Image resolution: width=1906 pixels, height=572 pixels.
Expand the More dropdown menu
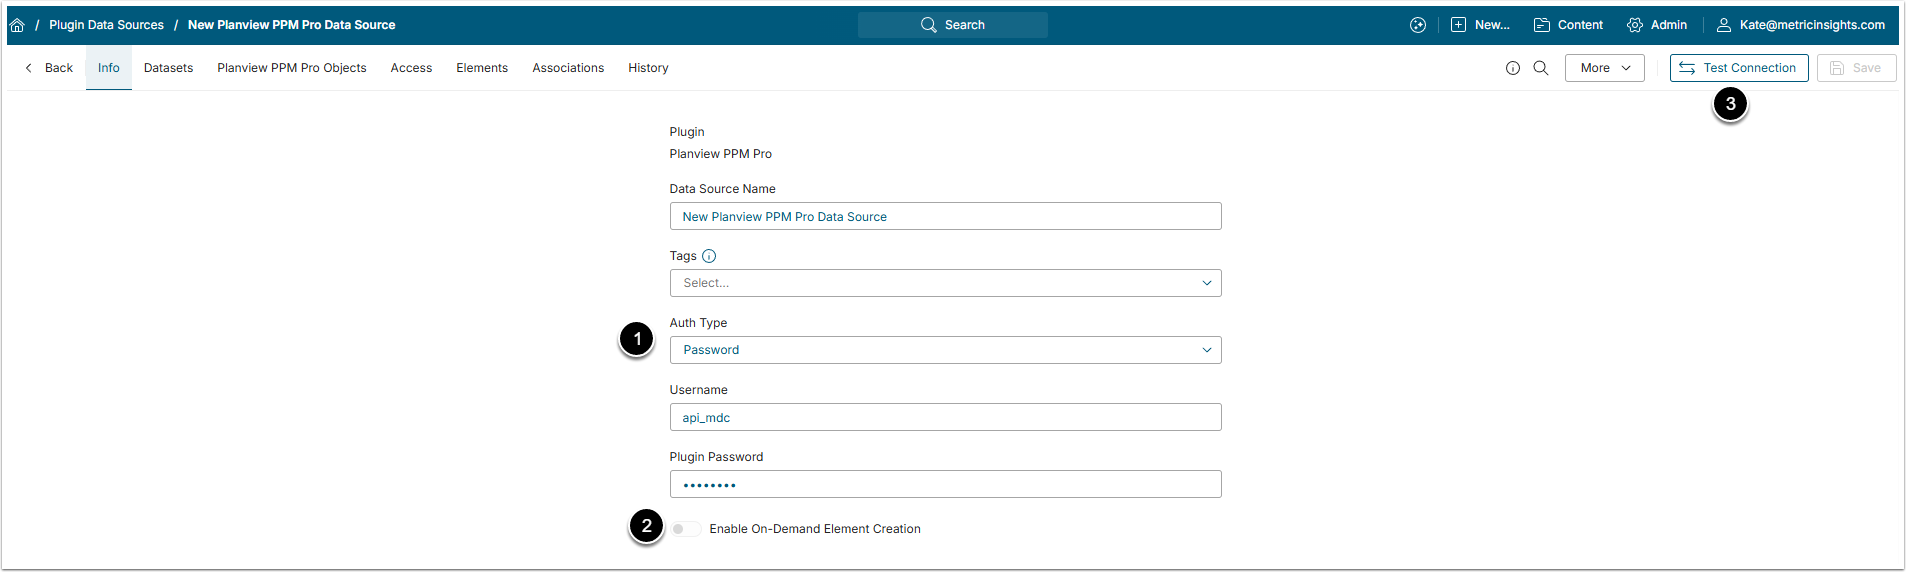coord(1604,68)
